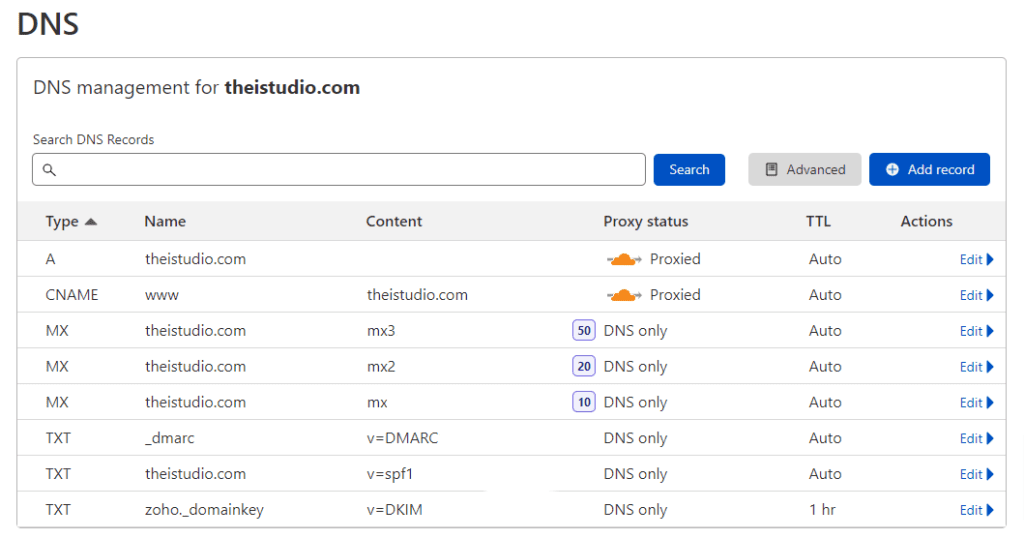The width and height of the screenshot is (1024, 538).
Task: Click the blue Search button
Action: pyautogui.click(x=689, y=170)
